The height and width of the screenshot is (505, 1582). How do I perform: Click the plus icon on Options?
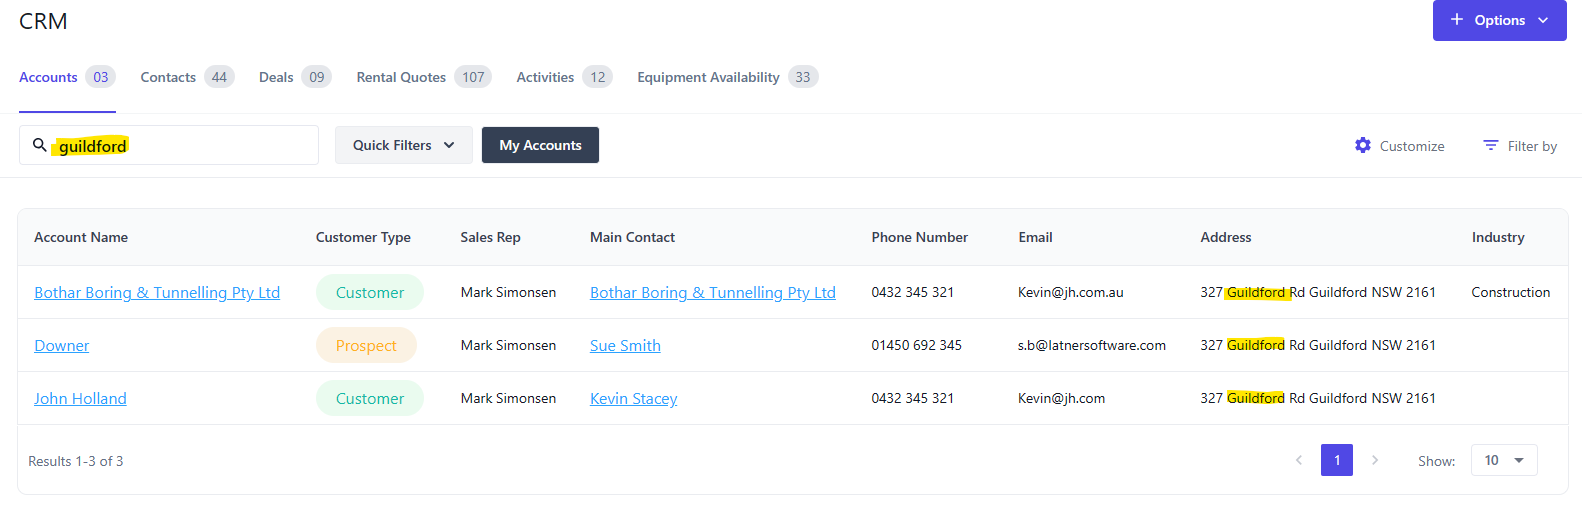(x=1457, y=20)
